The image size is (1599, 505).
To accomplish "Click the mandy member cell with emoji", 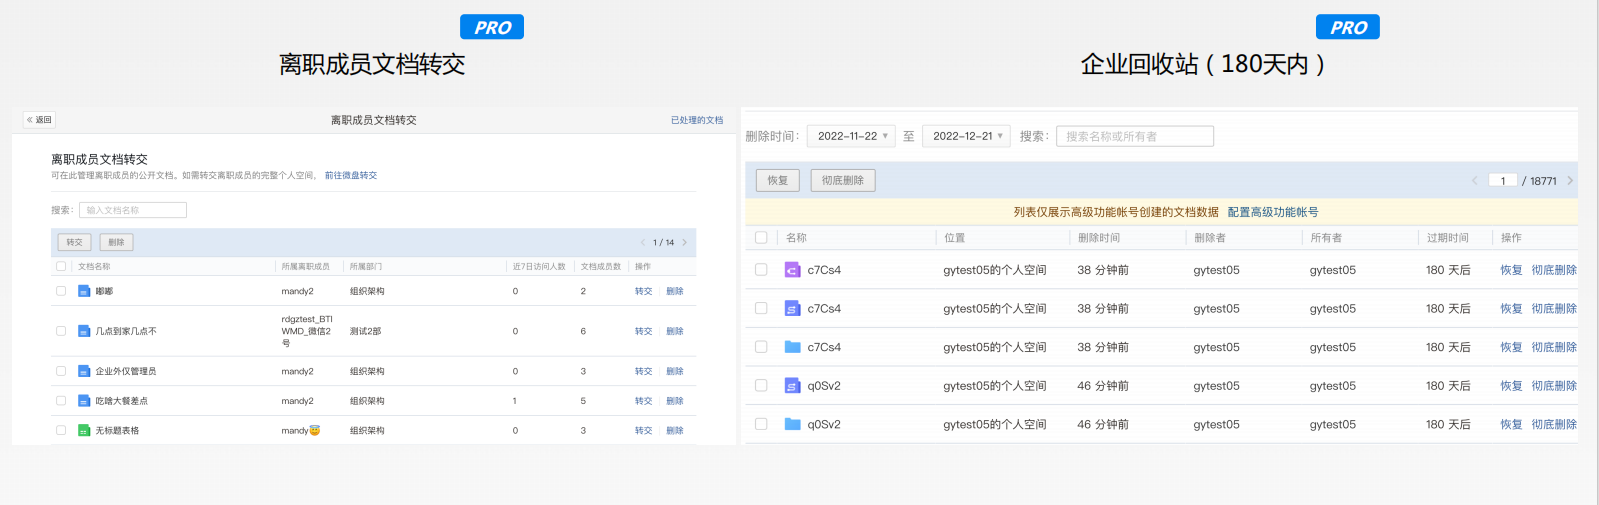I will click(301, 431).
